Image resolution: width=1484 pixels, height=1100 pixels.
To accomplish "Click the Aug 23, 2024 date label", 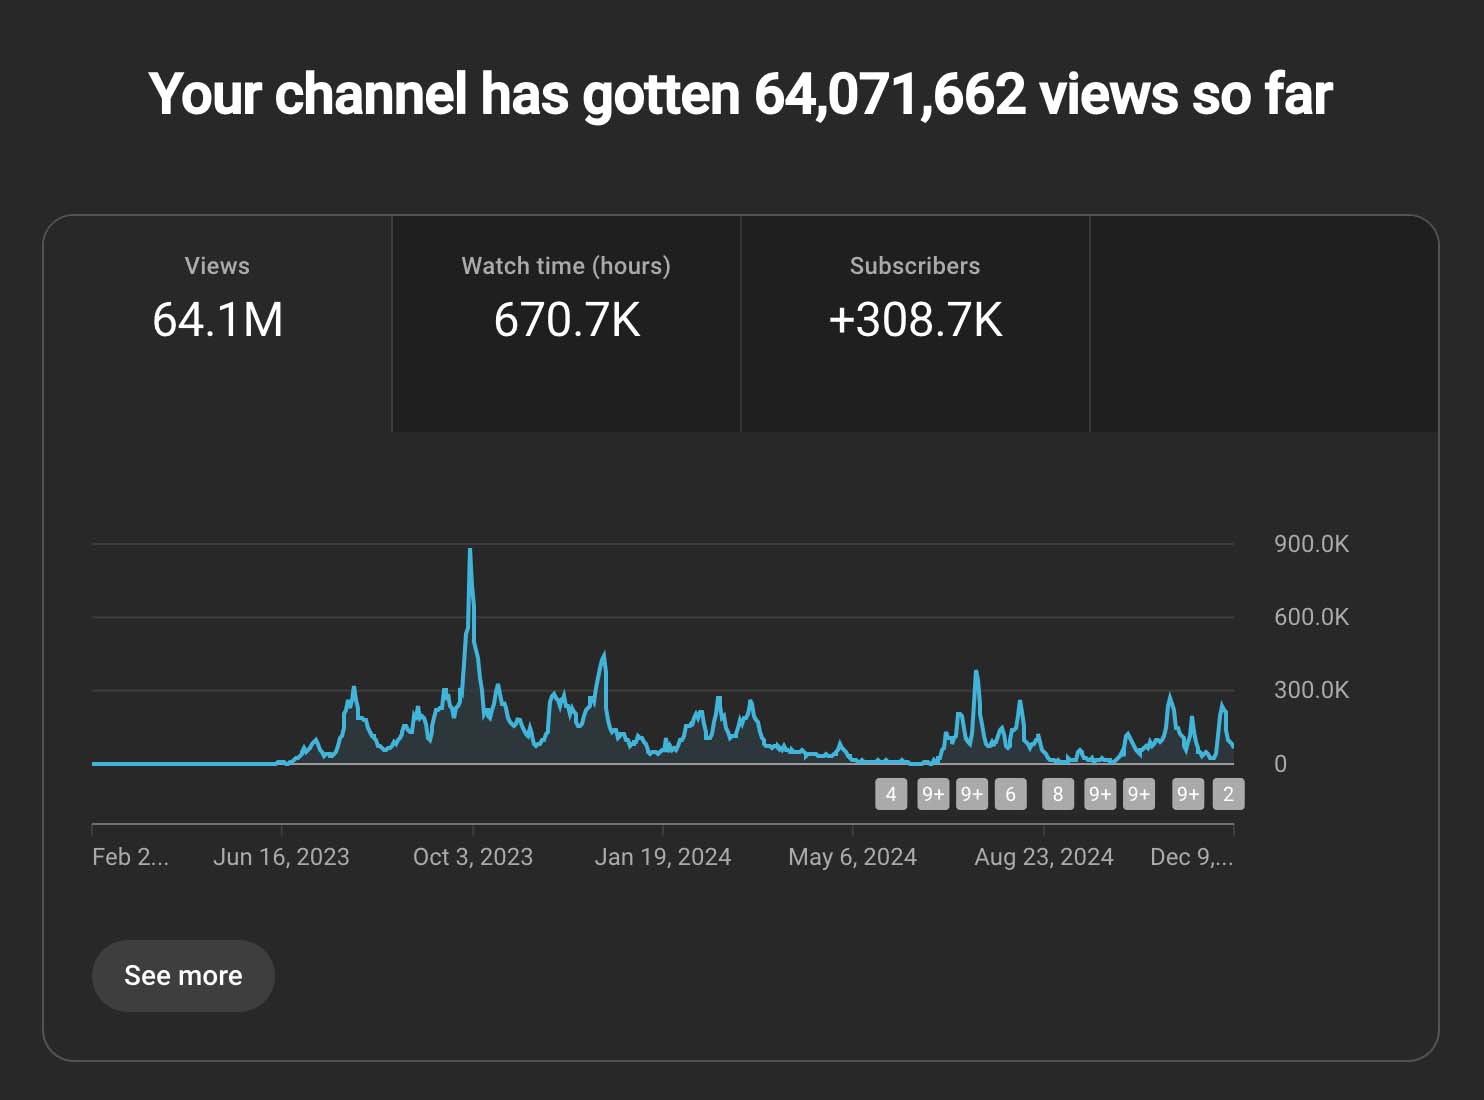I will [1044, 857].
